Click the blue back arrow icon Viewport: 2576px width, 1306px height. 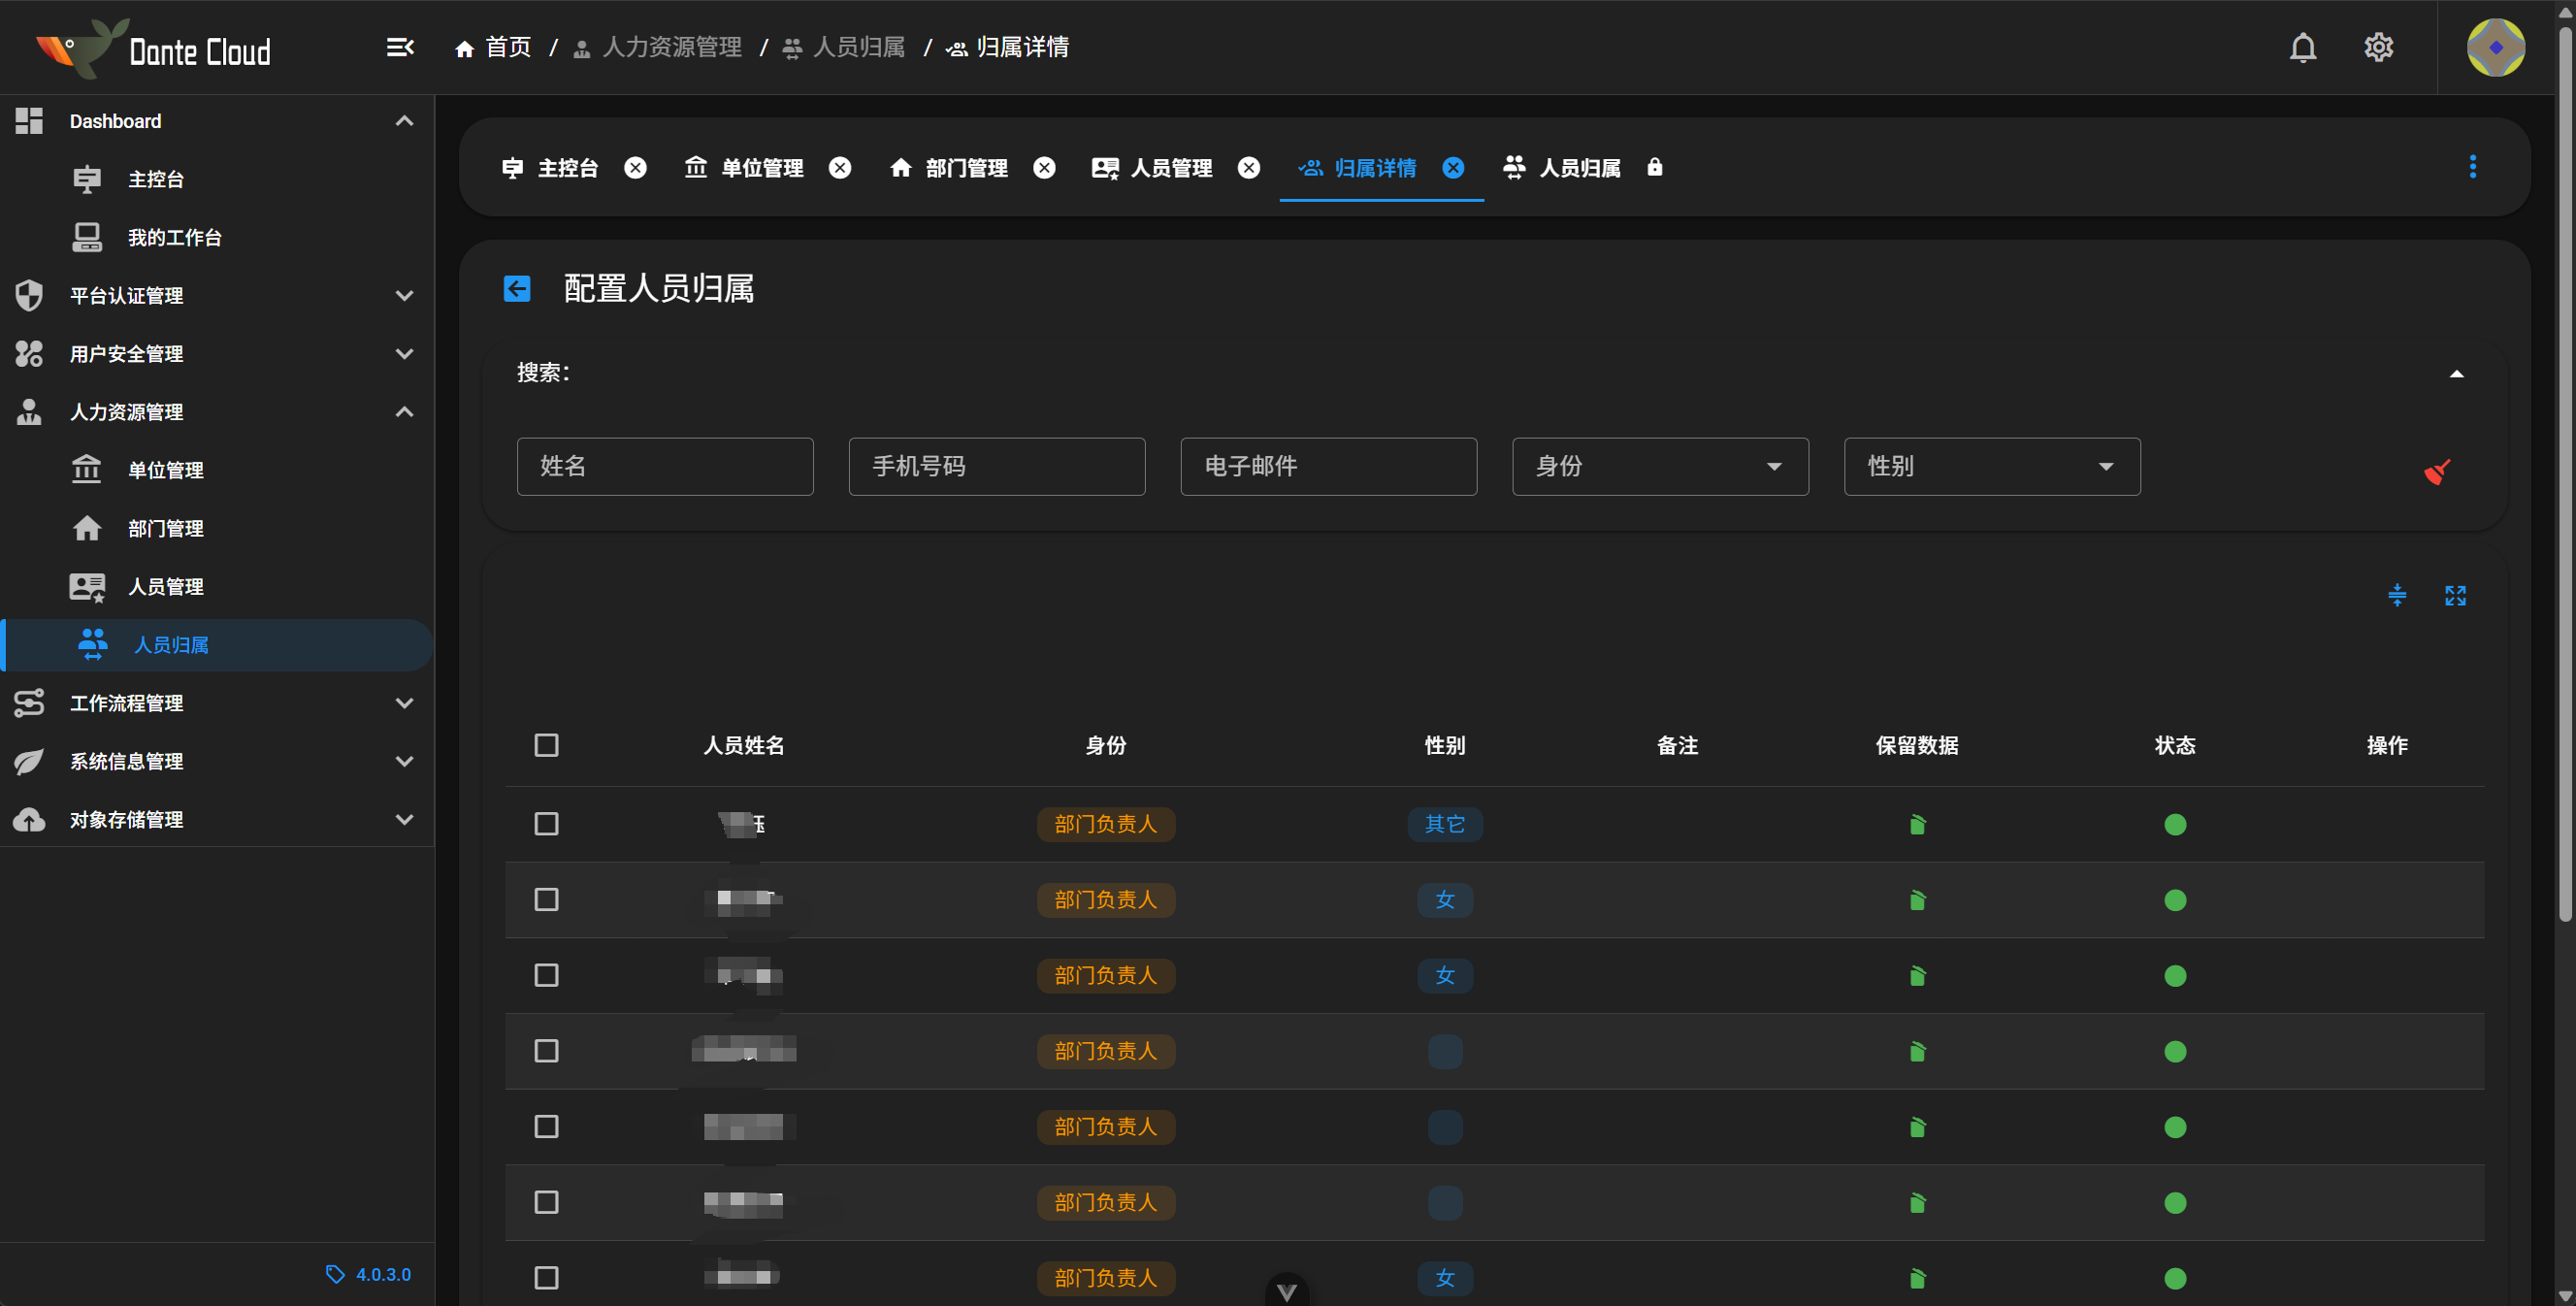pos(517,289)
